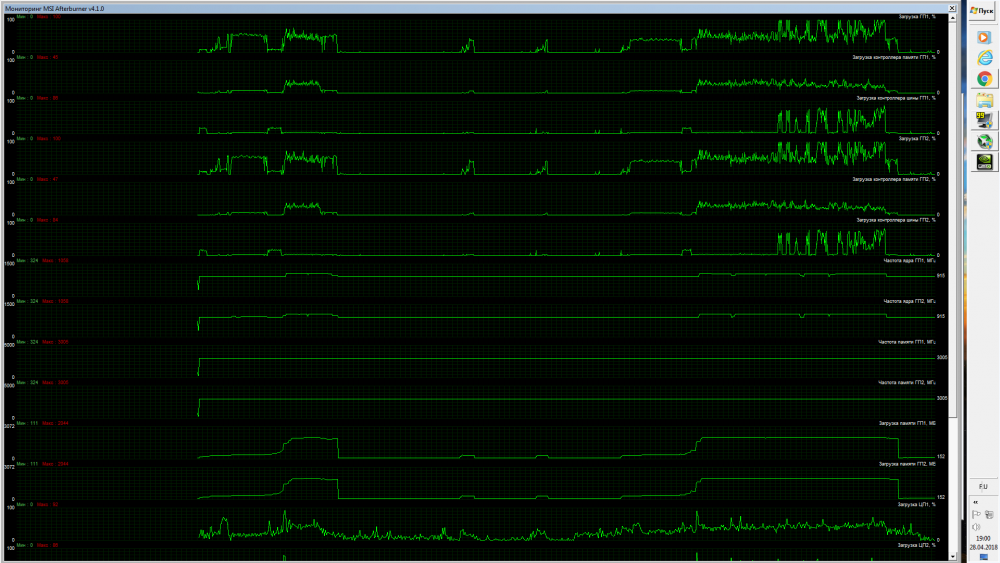The width and height of the screenshot is (1000, 563).
Task: Open Windows Explorer folder icon
Action: (984, 99)
